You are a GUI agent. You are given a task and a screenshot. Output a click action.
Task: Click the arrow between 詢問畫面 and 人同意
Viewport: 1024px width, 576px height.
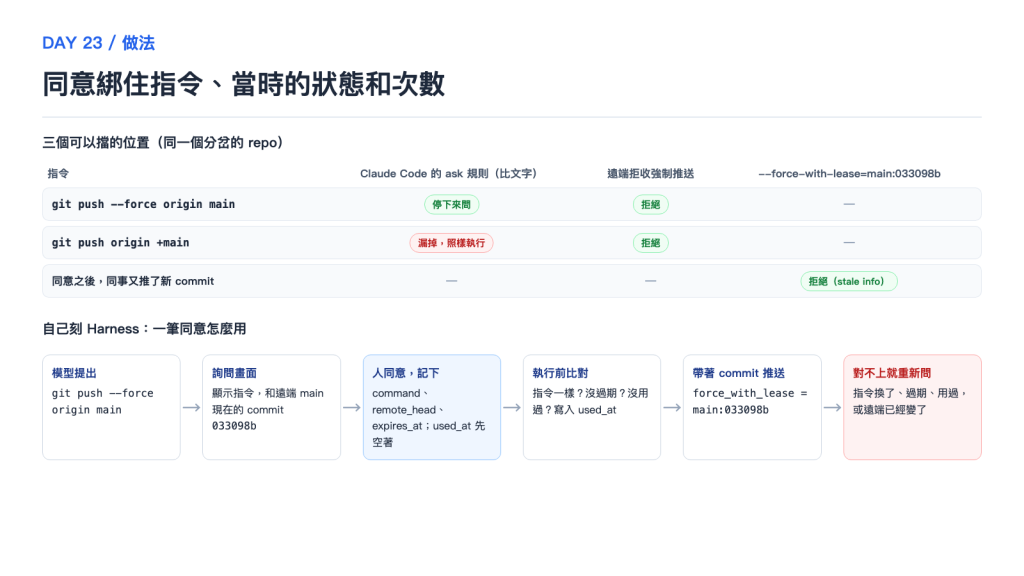tap(352, 408)
